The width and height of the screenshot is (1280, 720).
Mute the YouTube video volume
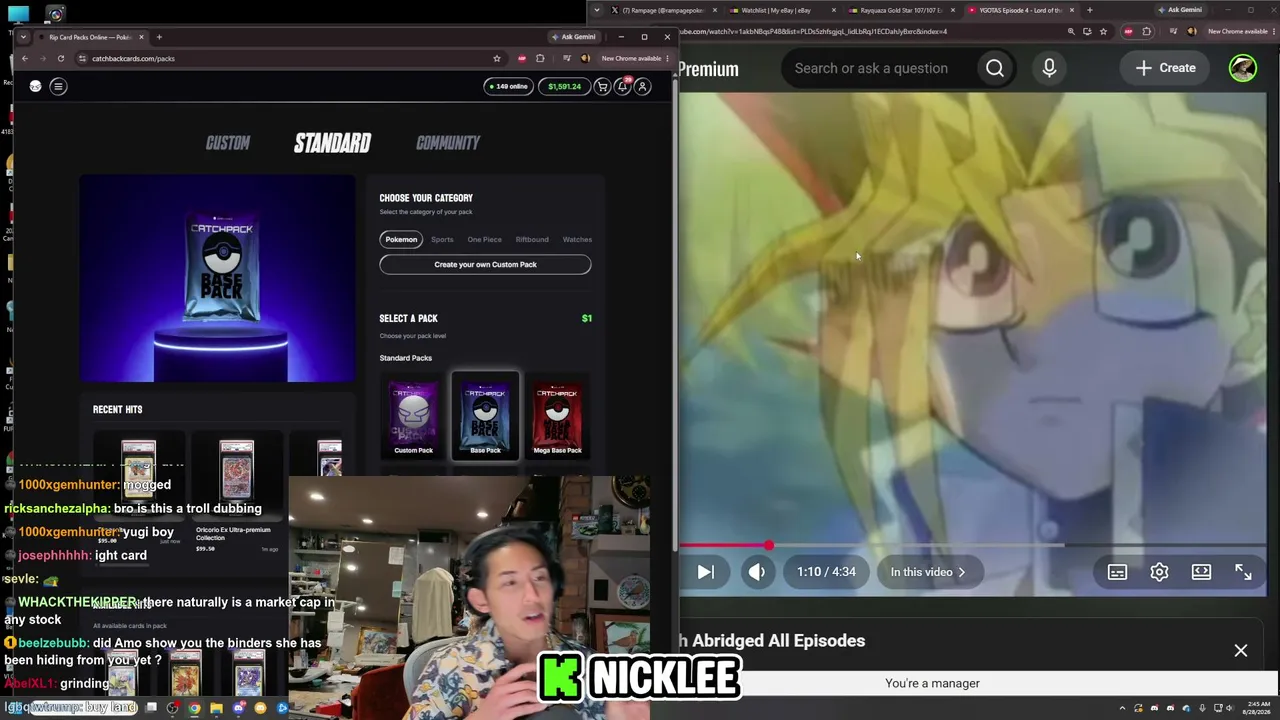tap(757, 572)
